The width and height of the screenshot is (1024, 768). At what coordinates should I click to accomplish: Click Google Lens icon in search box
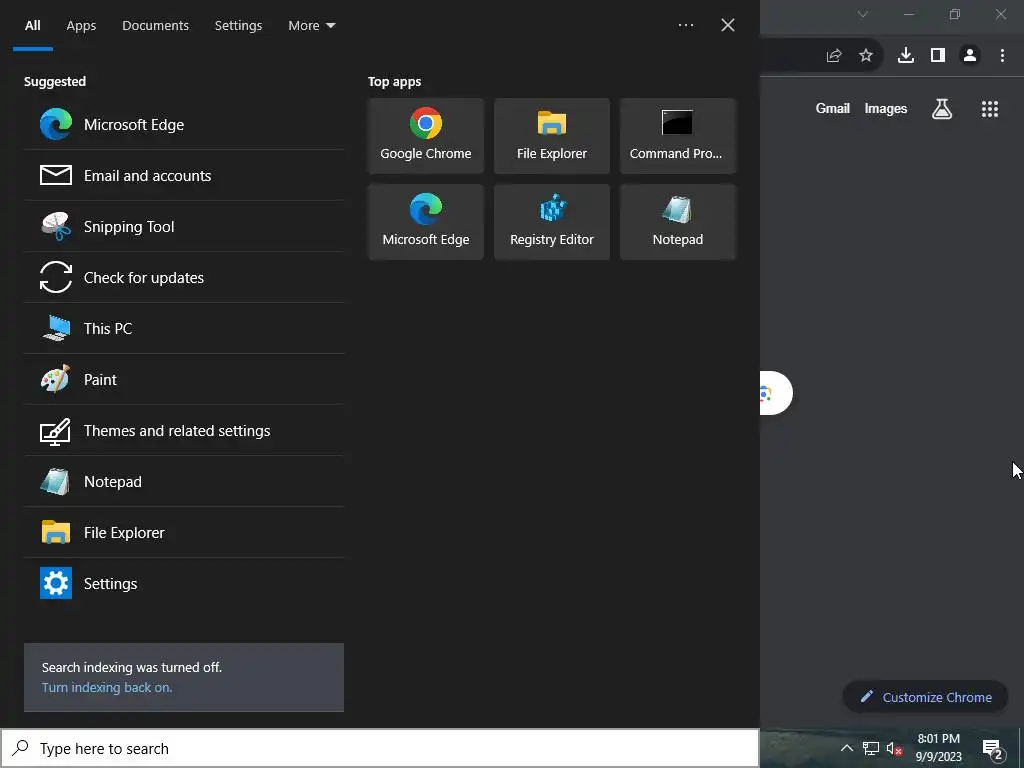click(x=765, y=393)
